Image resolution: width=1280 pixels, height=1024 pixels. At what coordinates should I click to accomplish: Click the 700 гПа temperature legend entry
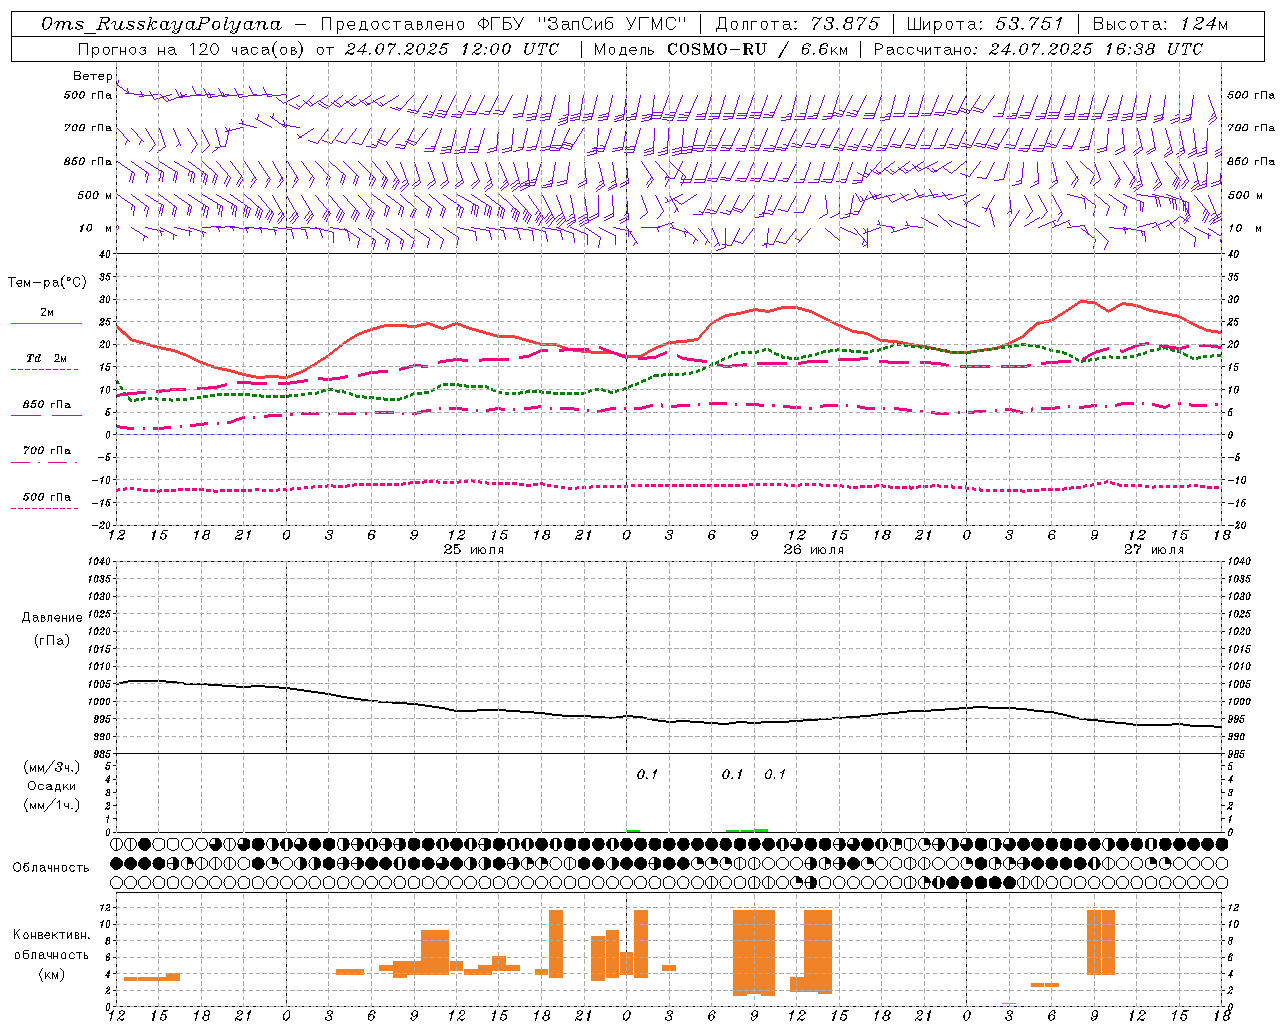[47, 450]
